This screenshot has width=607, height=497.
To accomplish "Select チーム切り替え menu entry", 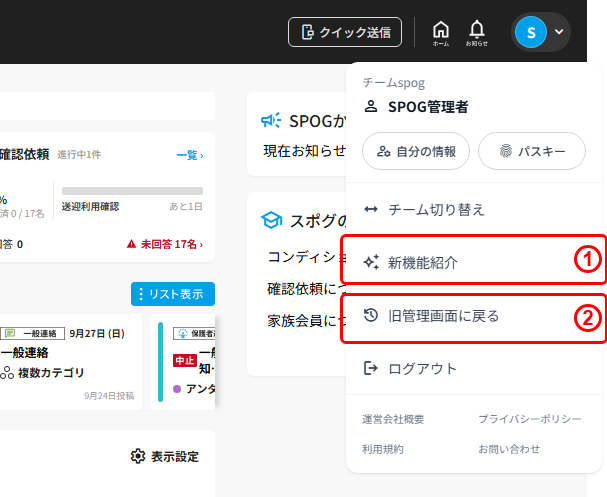I will (473, 210).
